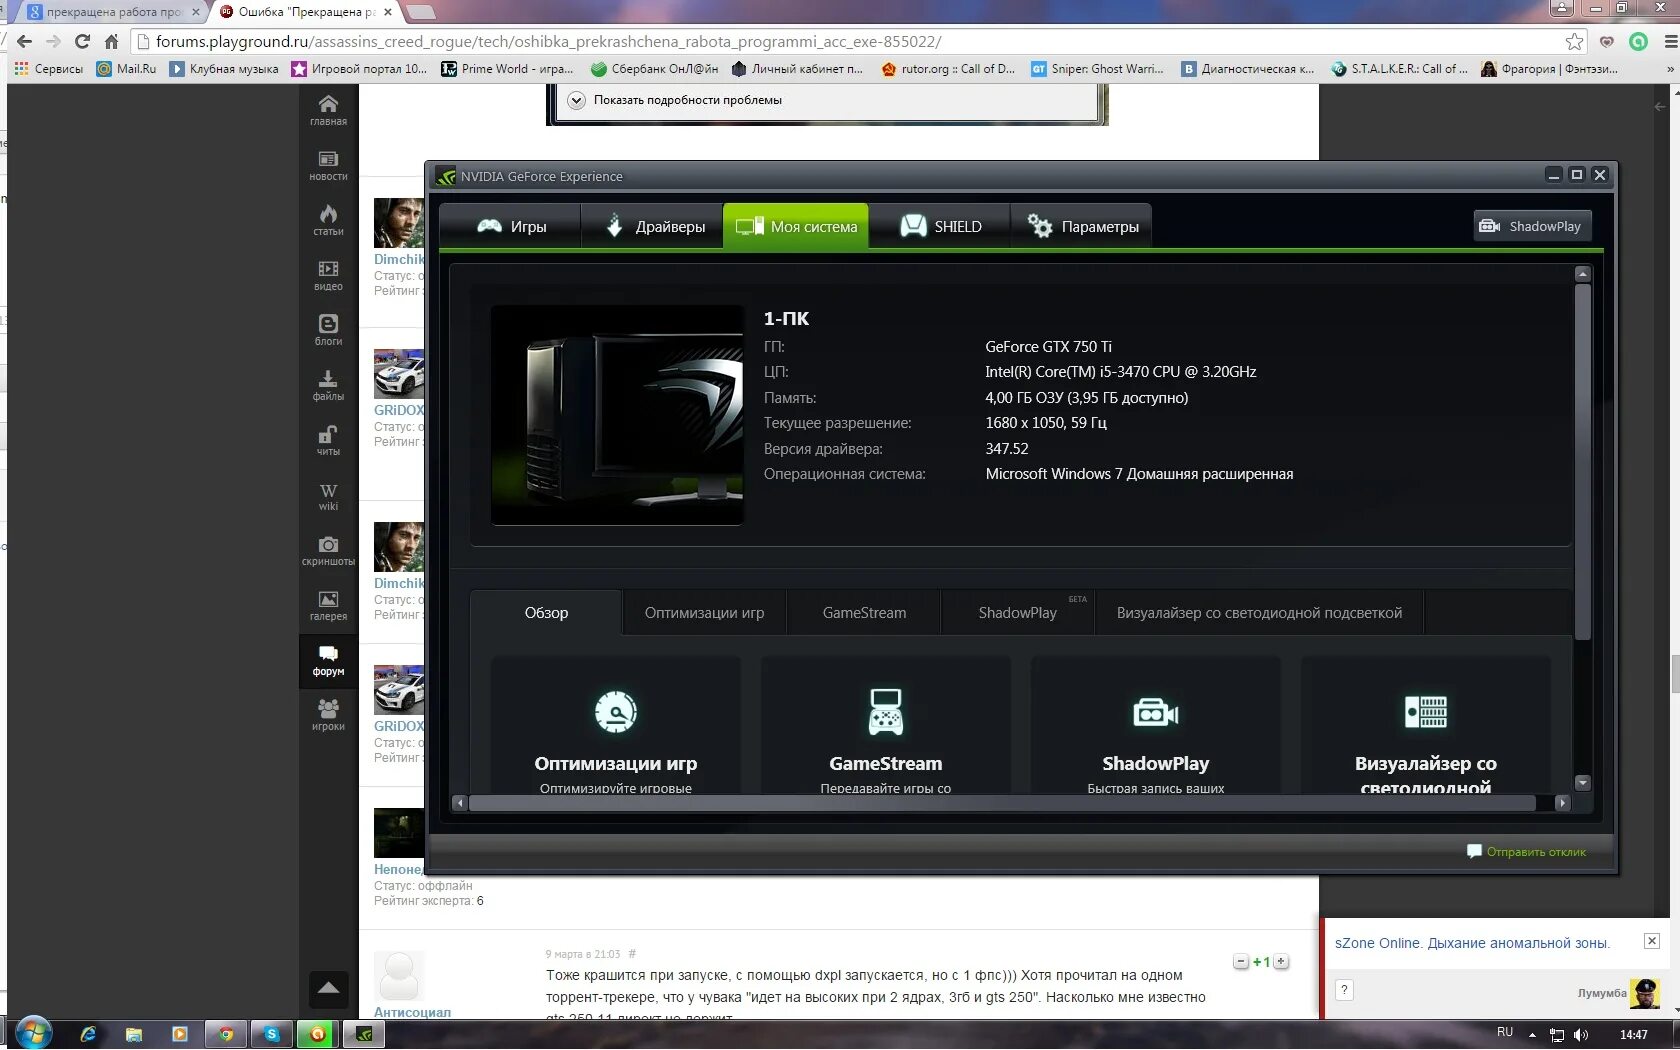1680x1050 pixels.
Task: Click the PC system thumbnail image
Action: point(617,415)
